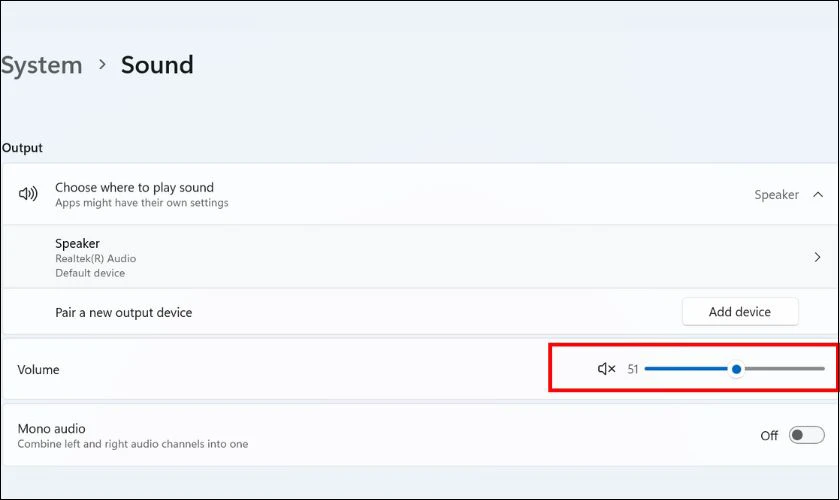The image size is (840, 500).
Task: Click the Speaker Realtek(R) Audio device row
Action: point(420,257)
